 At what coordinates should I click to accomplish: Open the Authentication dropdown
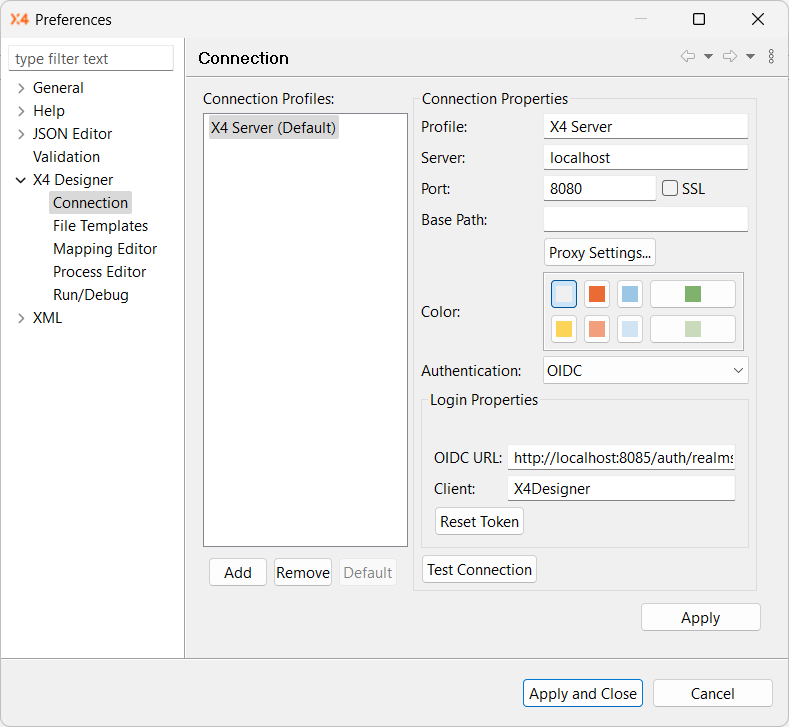(645, 370)
